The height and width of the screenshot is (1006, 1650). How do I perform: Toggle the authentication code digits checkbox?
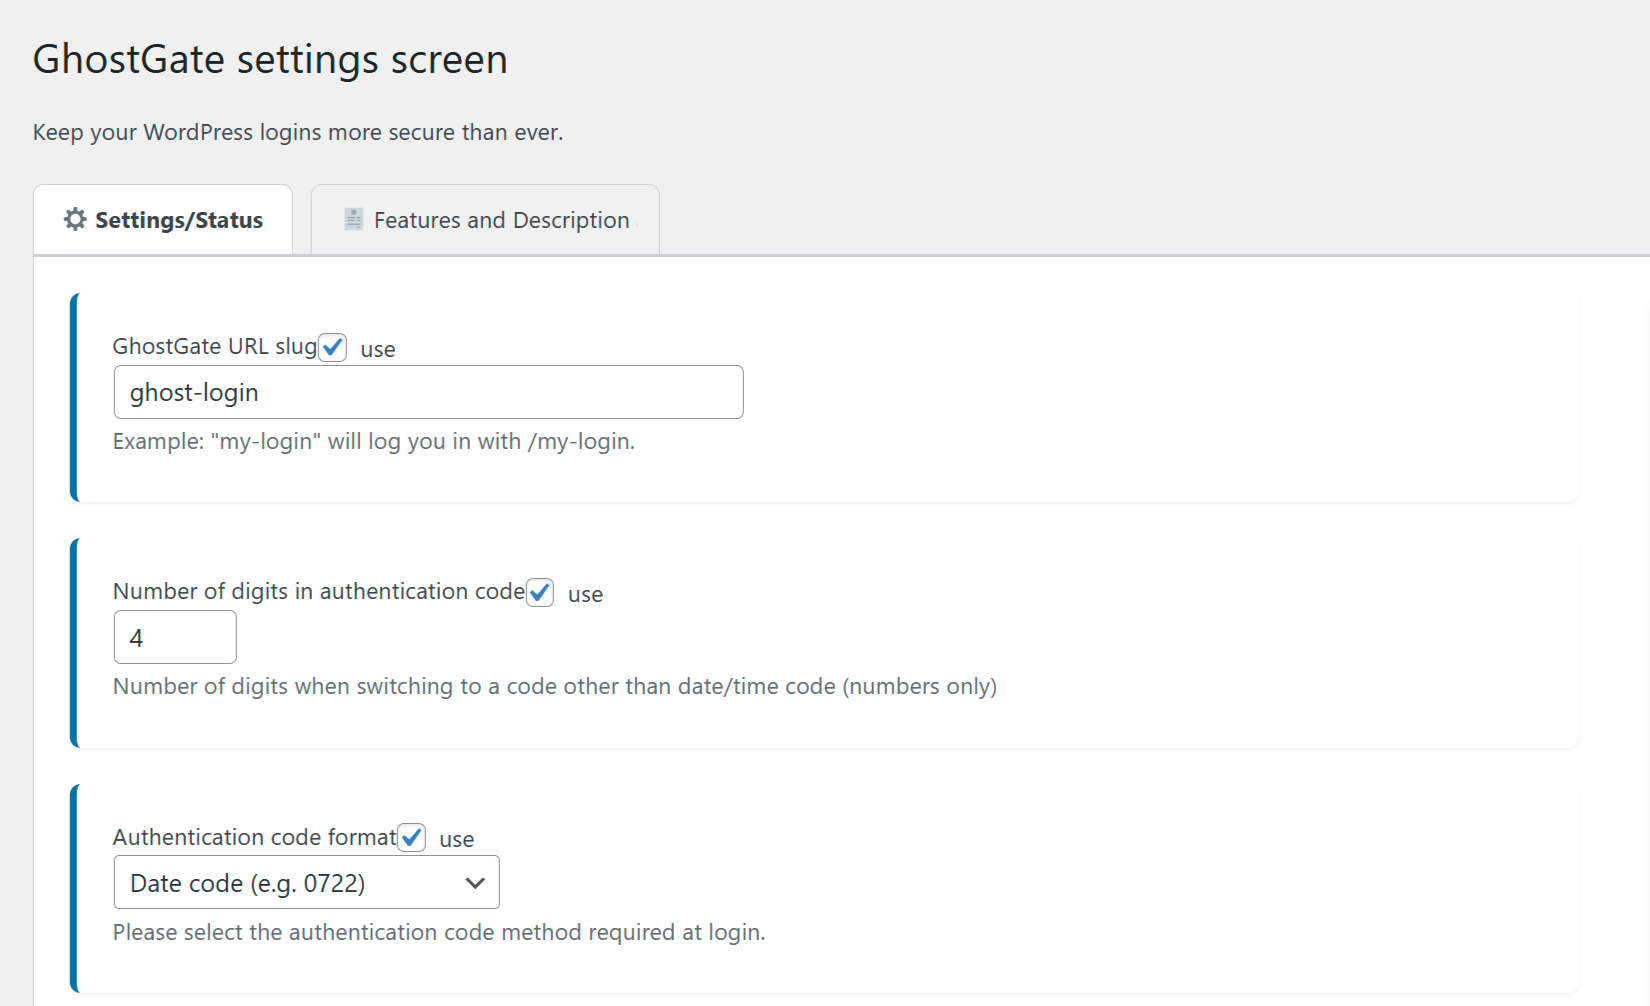(x=540, y=592)
